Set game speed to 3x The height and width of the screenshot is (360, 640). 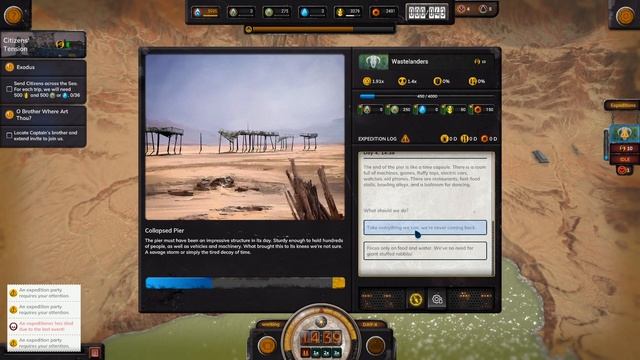(336, 352)
